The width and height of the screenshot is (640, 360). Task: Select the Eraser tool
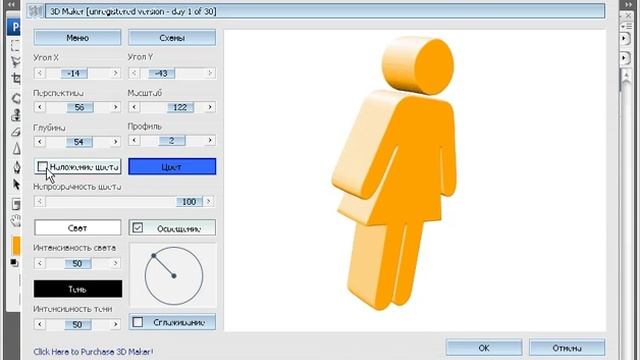16,132
